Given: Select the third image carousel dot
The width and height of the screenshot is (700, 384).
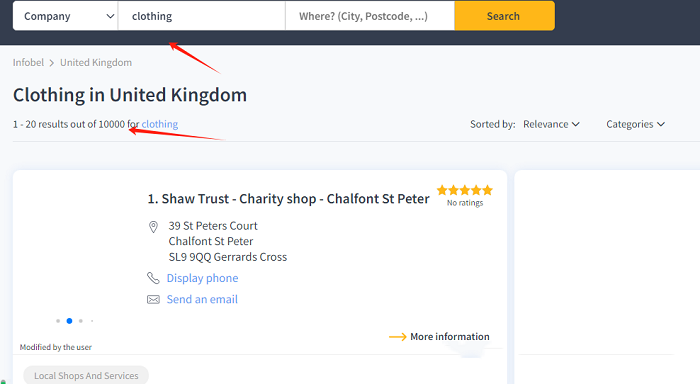Looking at the screenshot, I should tap(81, 321).
